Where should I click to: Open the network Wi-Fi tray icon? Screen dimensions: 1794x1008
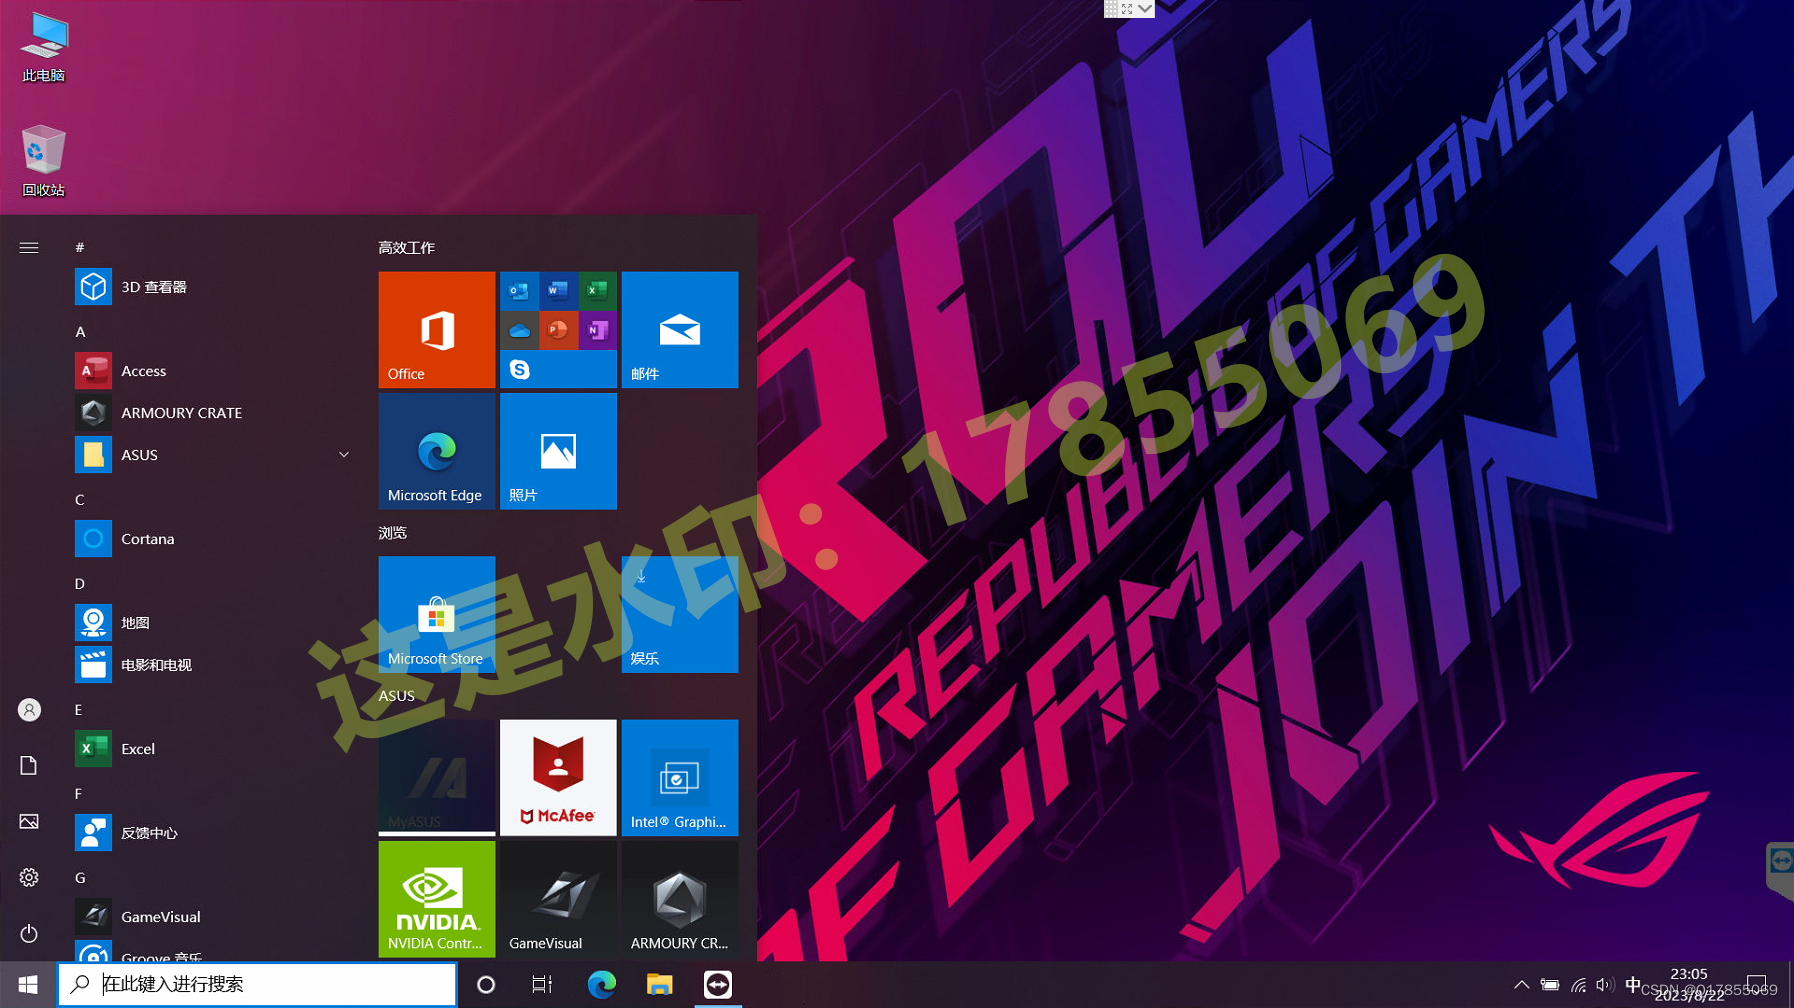click(1578, 985)
